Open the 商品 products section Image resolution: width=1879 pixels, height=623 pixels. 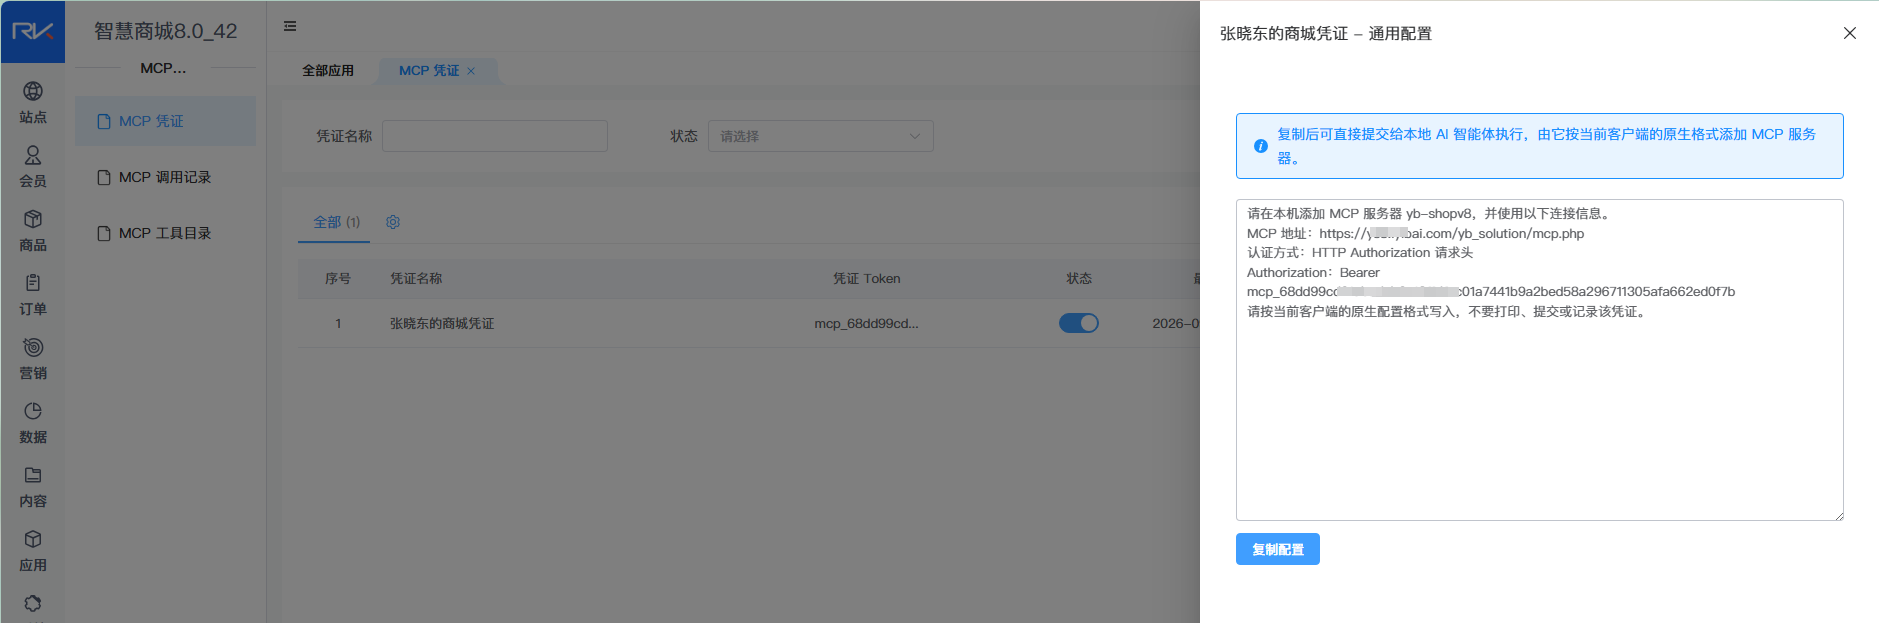33,231
